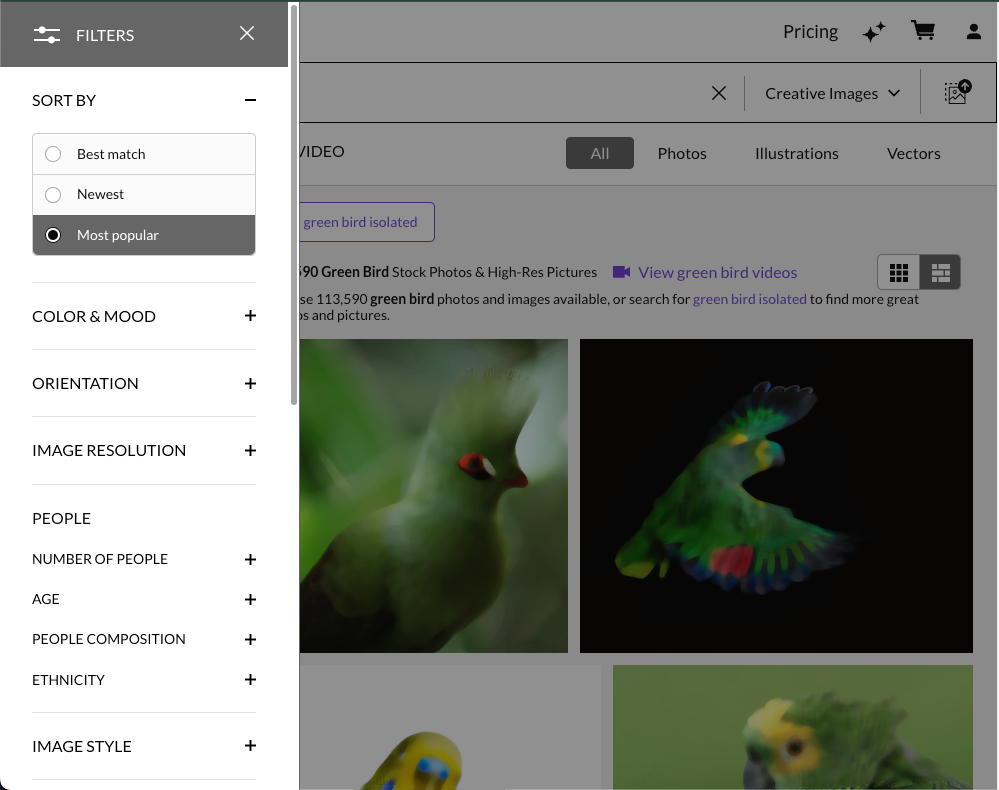Switch to the Vectors tab

point(913,153)
